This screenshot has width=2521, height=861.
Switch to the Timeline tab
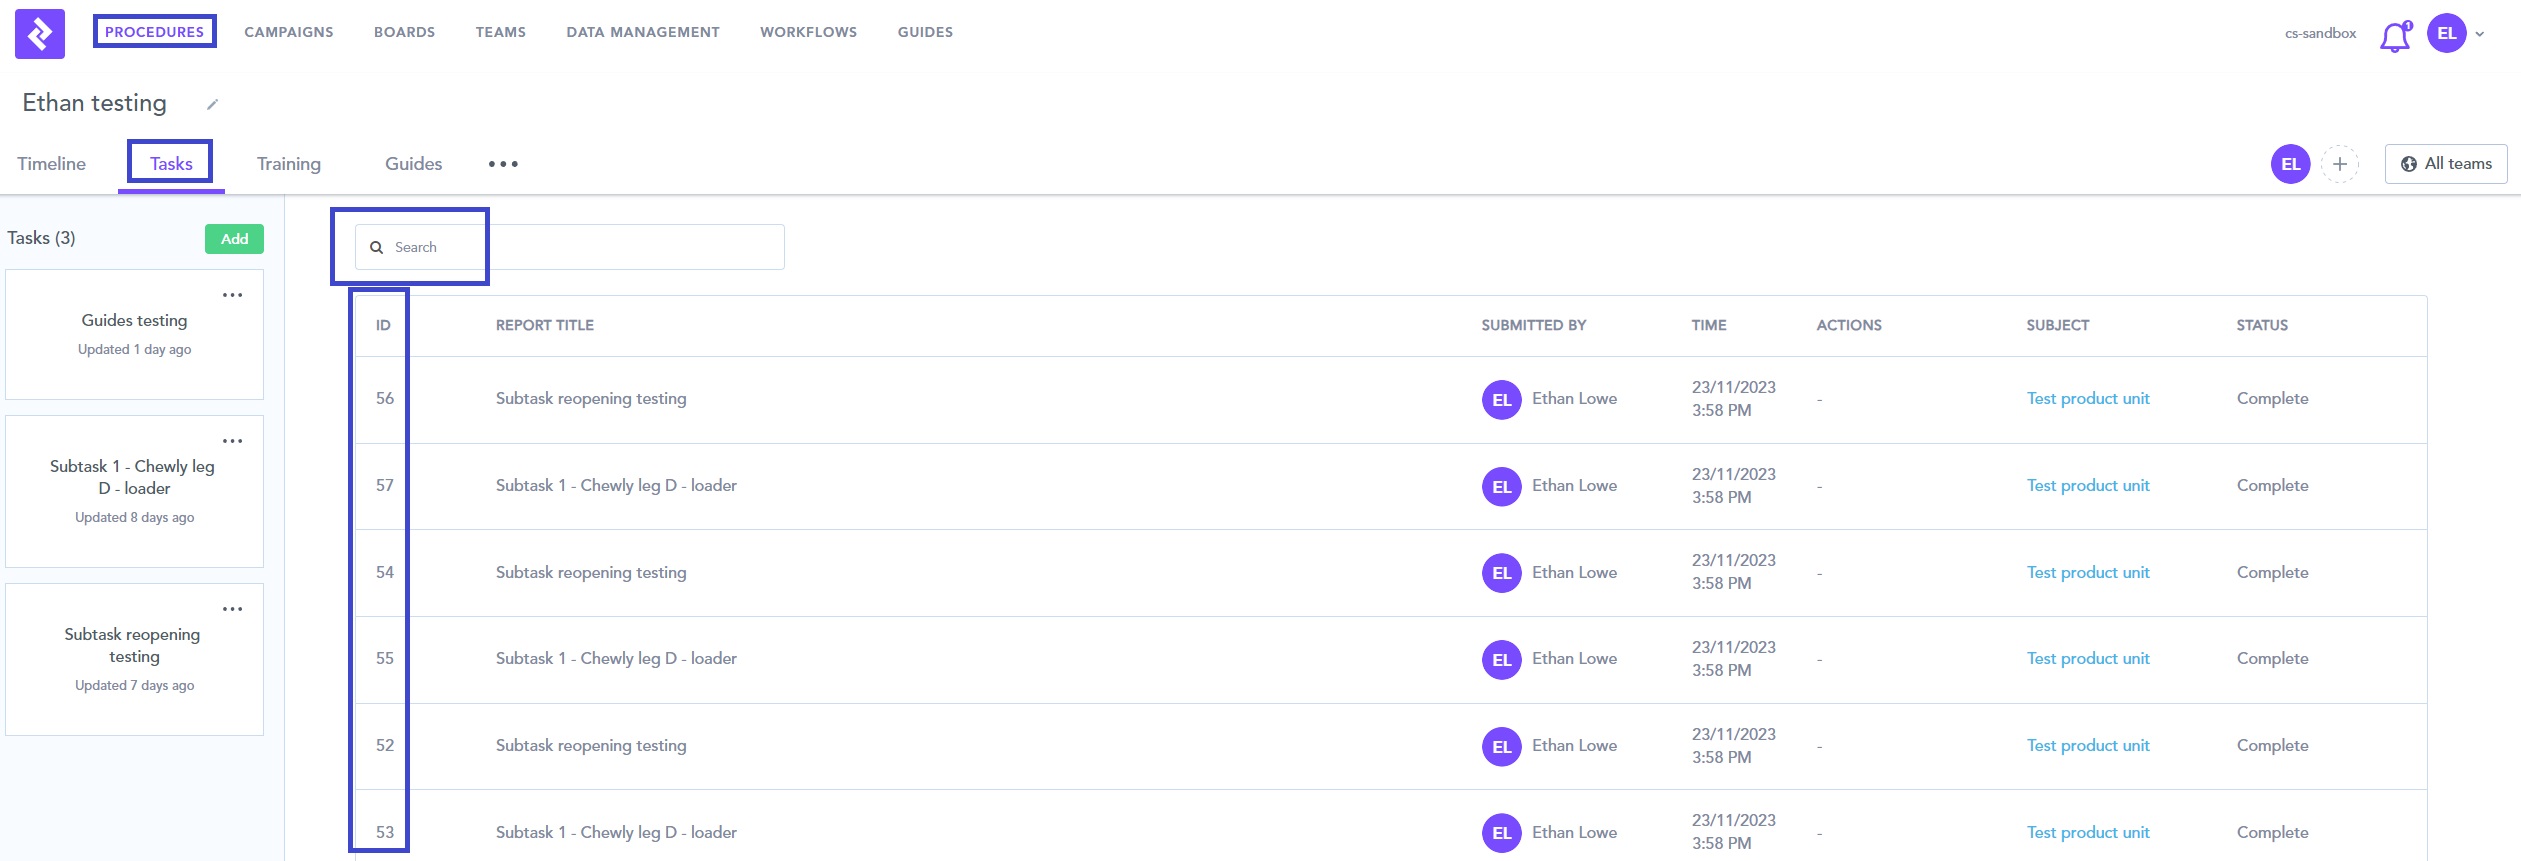tap(51, 164)
